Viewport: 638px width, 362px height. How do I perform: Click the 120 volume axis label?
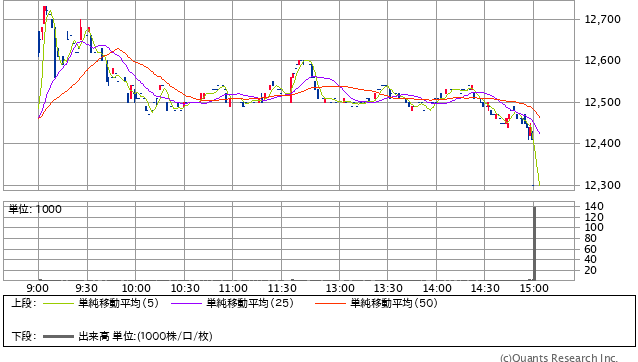[594, 217]
